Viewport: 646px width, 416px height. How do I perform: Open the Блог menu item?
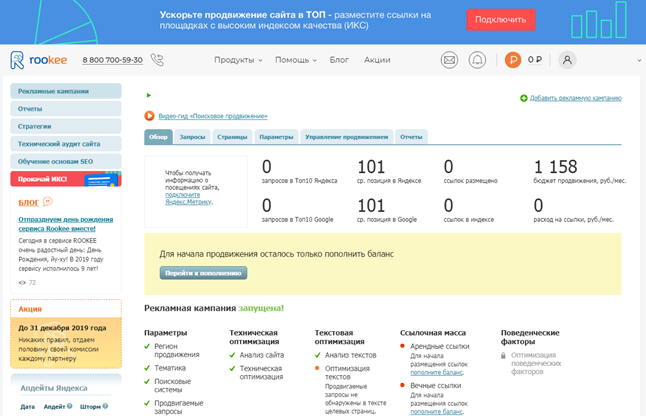[339, 60]
